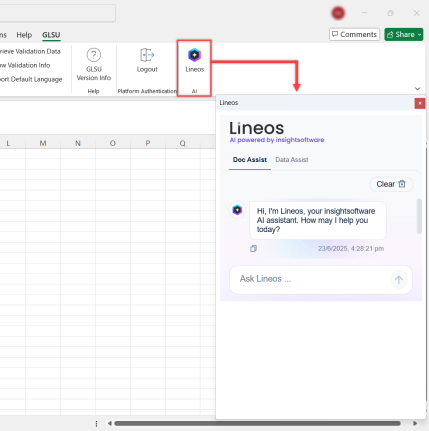Click the user account avatar
The height and width of the screenshot is (431, 429).
coord(338,13)
